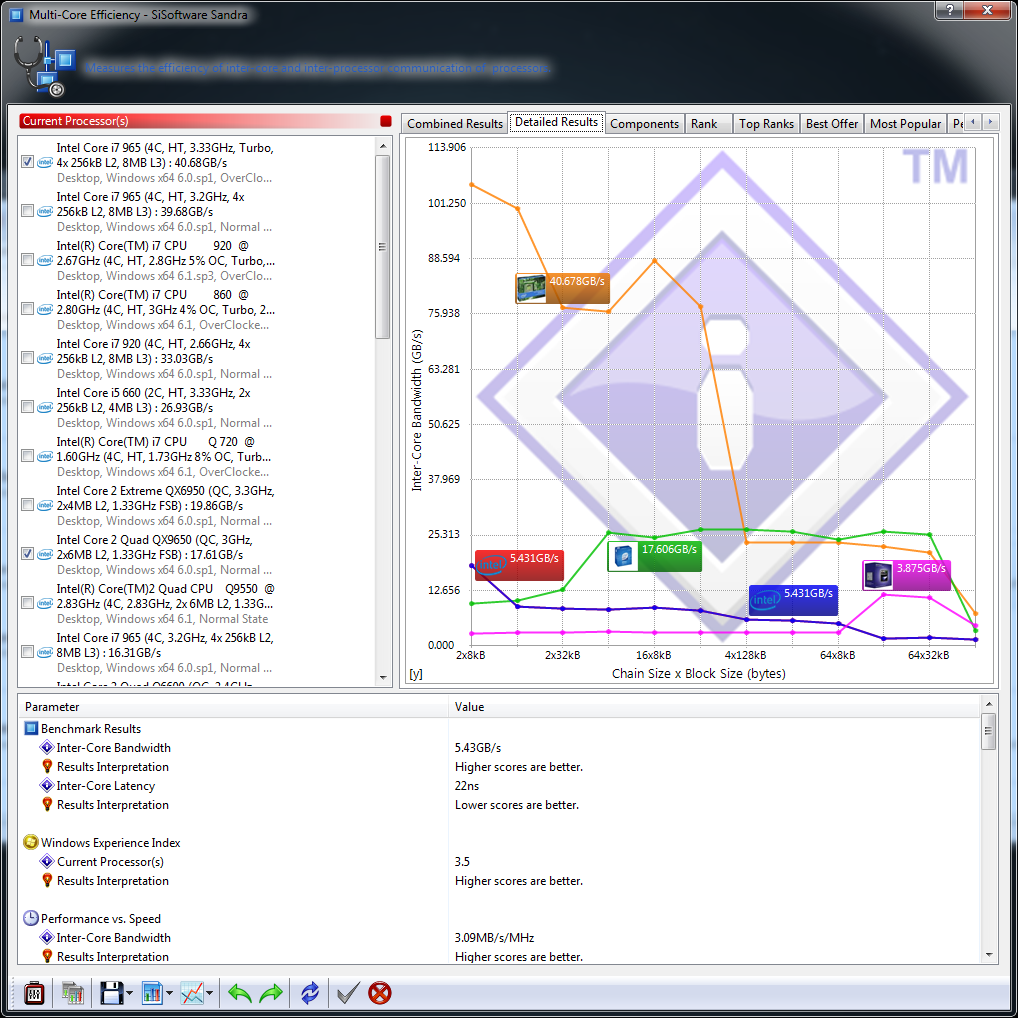
Task: Accept with the grey checkmark icon
Action: pyautogui.click(x=348, y=993)
